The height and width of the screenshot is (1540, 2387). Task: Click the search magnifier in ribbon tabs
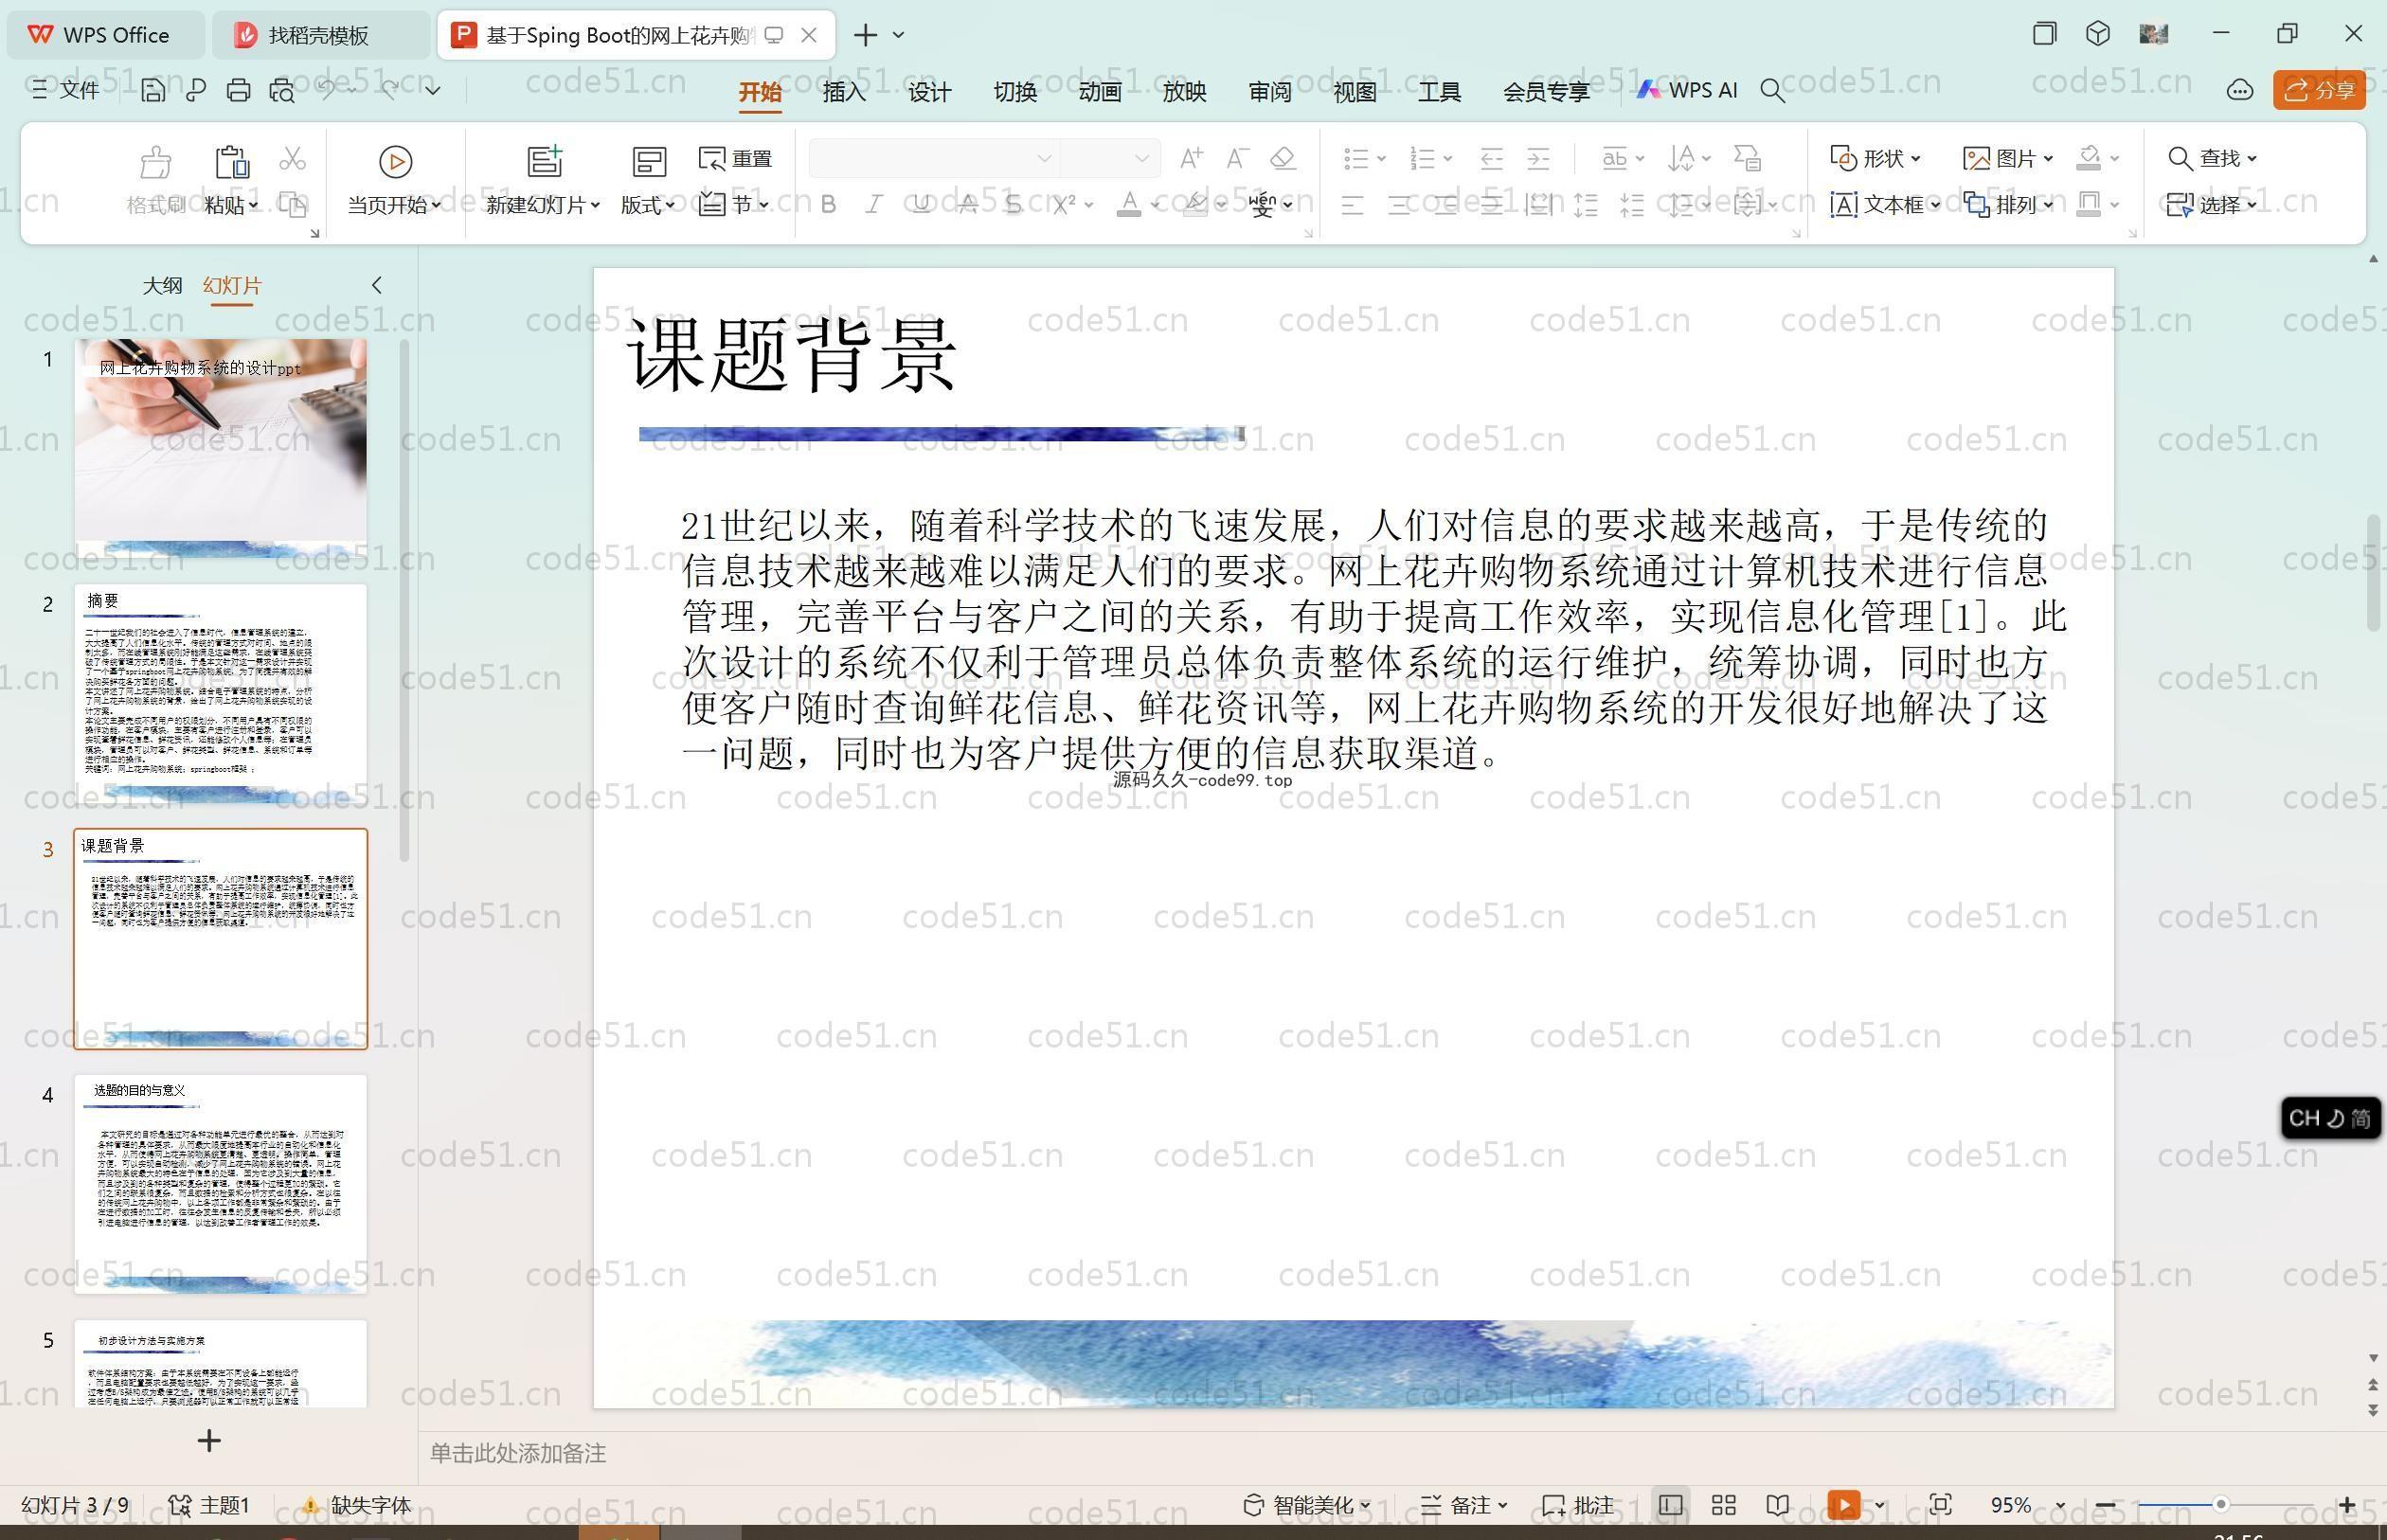1772,91
